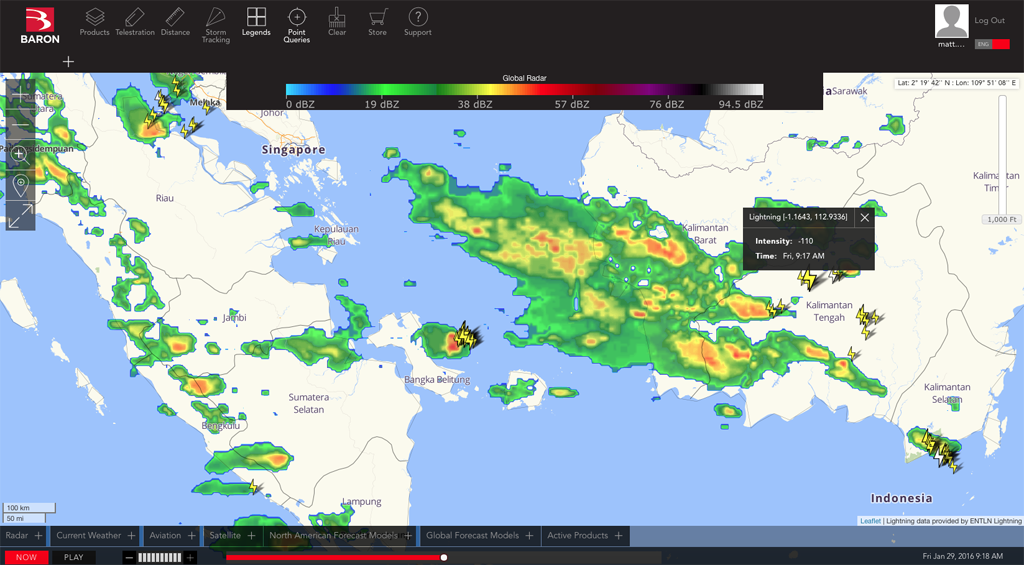Click the location pin map control
Image resolution: width=1024 pixels, height=565 pixels.
point(20,186)
